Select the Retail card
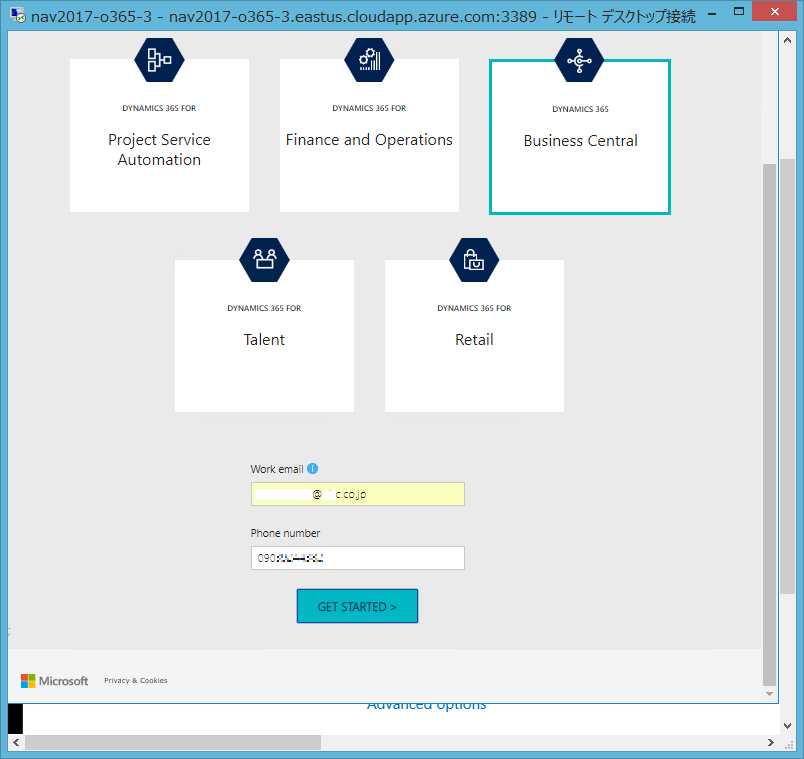Viewport: 804px width, 759px height. 474,336
